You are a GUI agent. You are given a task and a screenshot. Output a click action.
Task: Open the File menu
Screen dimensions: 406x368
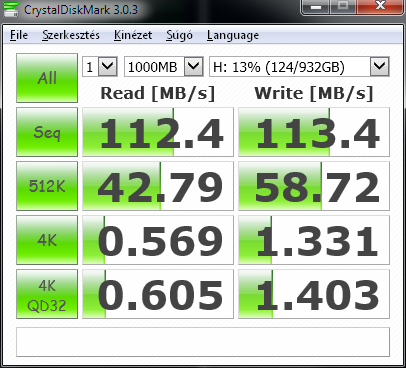[19, 35]
